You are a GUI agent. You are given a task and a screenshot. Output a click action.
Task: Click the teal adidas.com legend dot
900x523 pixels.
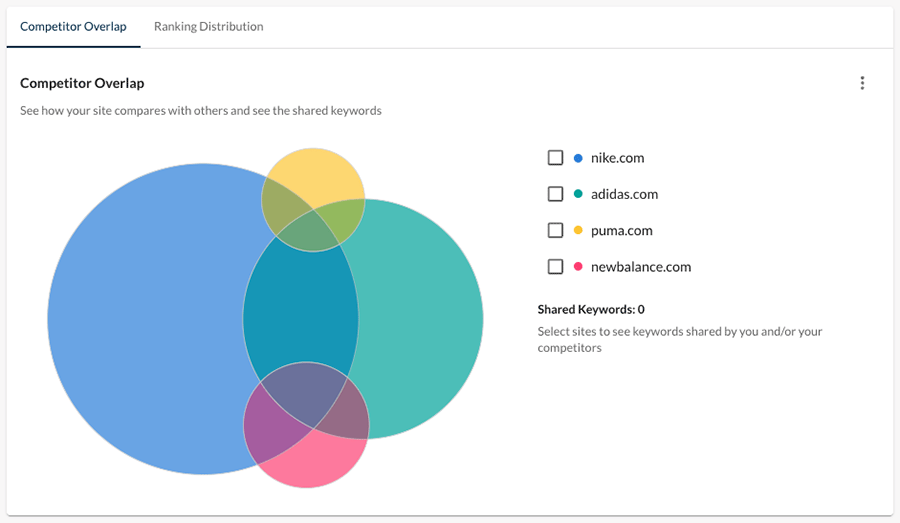578,194
